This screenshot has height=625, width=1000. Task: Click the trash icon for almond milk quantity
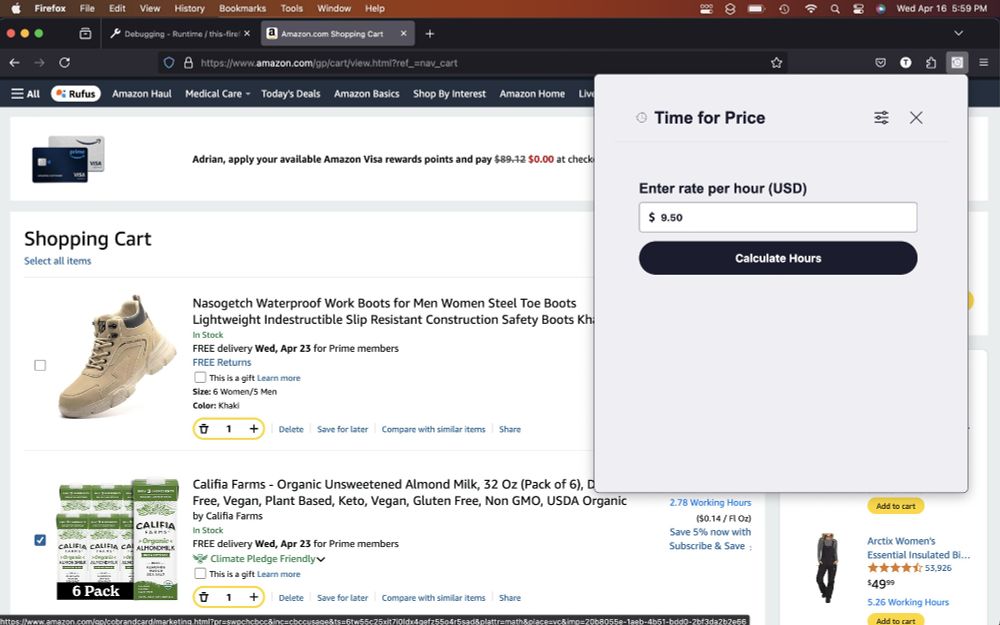(x=204, y=598)
